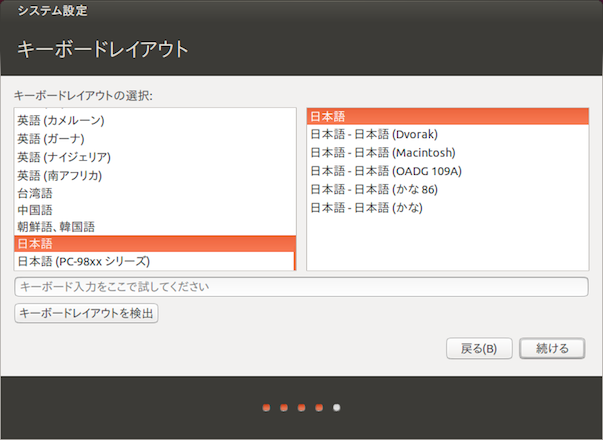This screenshot has height=440, width=603.
Task: Click the keyboard test input field
Action: pos(300,288)
